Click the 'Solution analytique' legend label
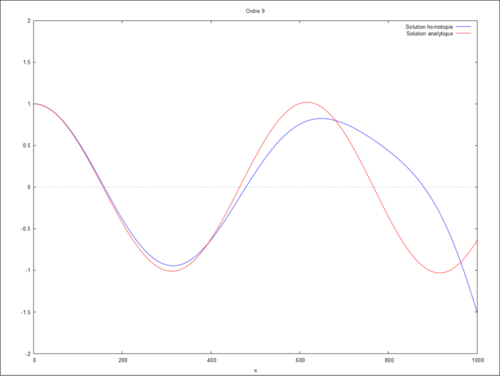This screenshot has height=376, width=500. (x=429, y=34)
